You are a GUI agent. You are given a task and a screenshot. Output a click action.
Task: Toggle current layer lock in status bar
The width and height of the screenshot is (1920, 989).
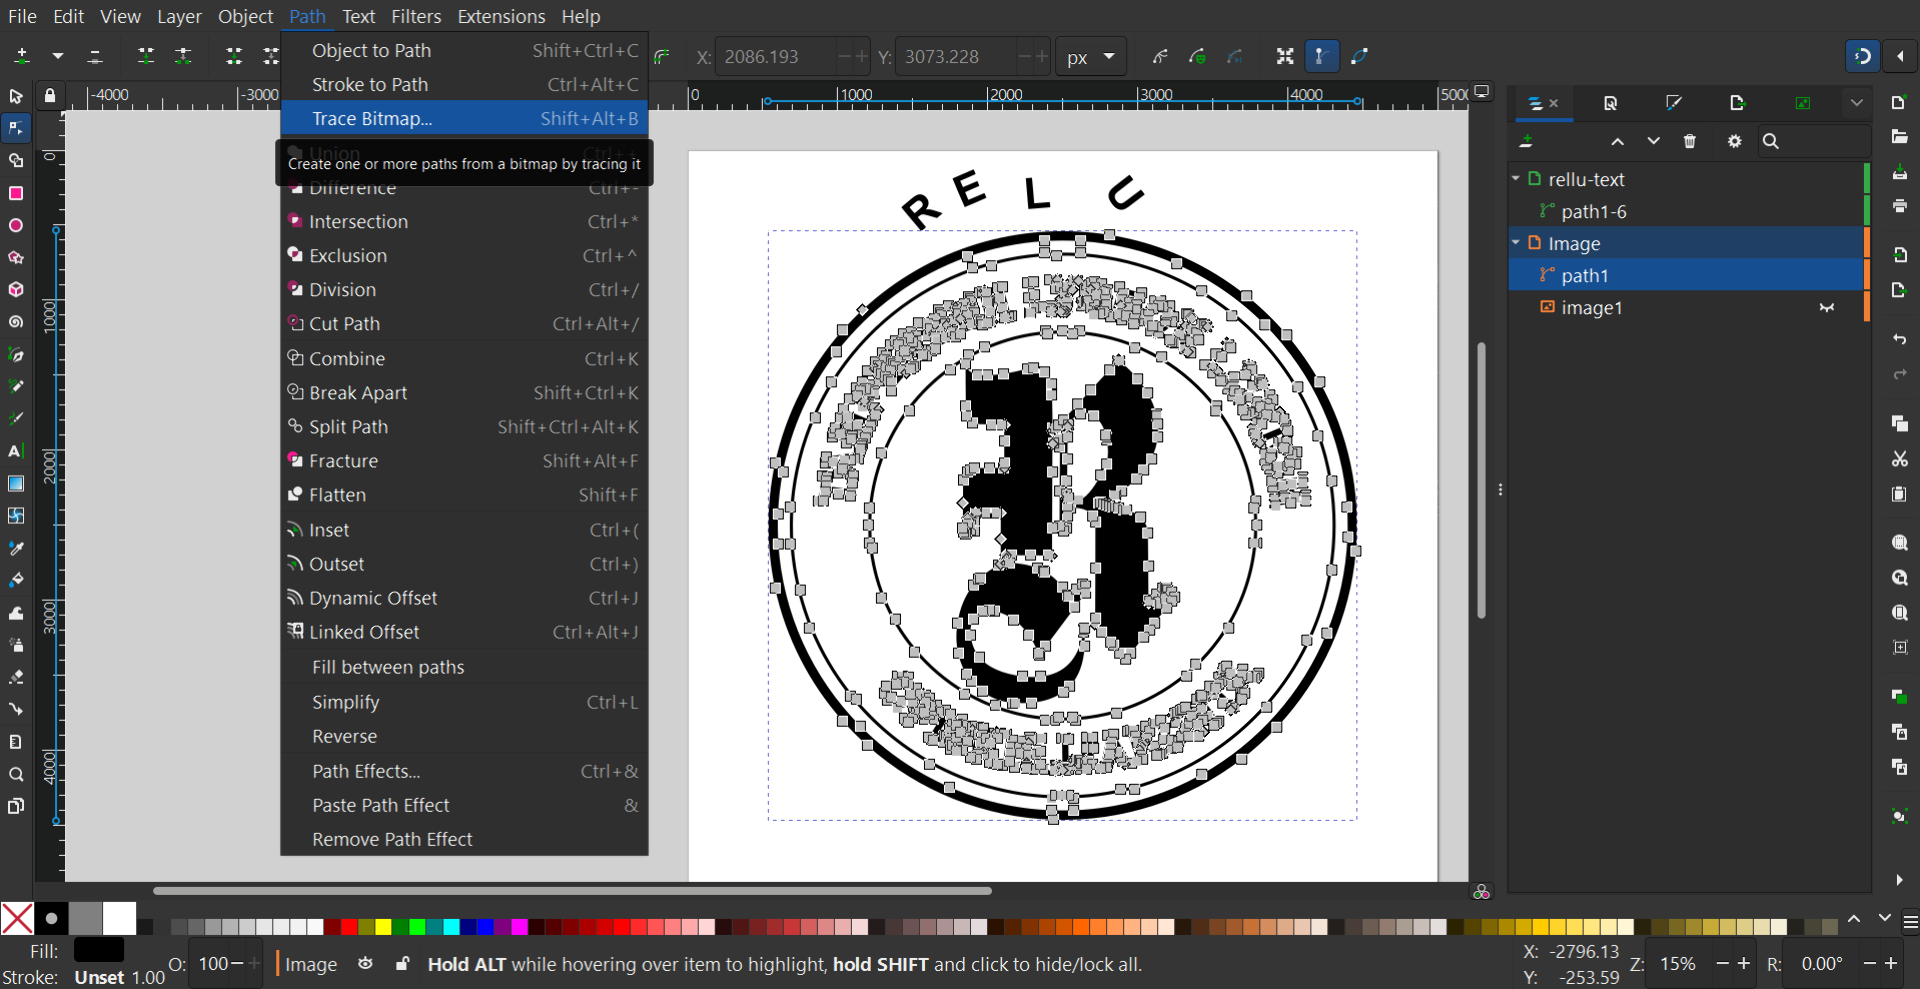[402, 964]
